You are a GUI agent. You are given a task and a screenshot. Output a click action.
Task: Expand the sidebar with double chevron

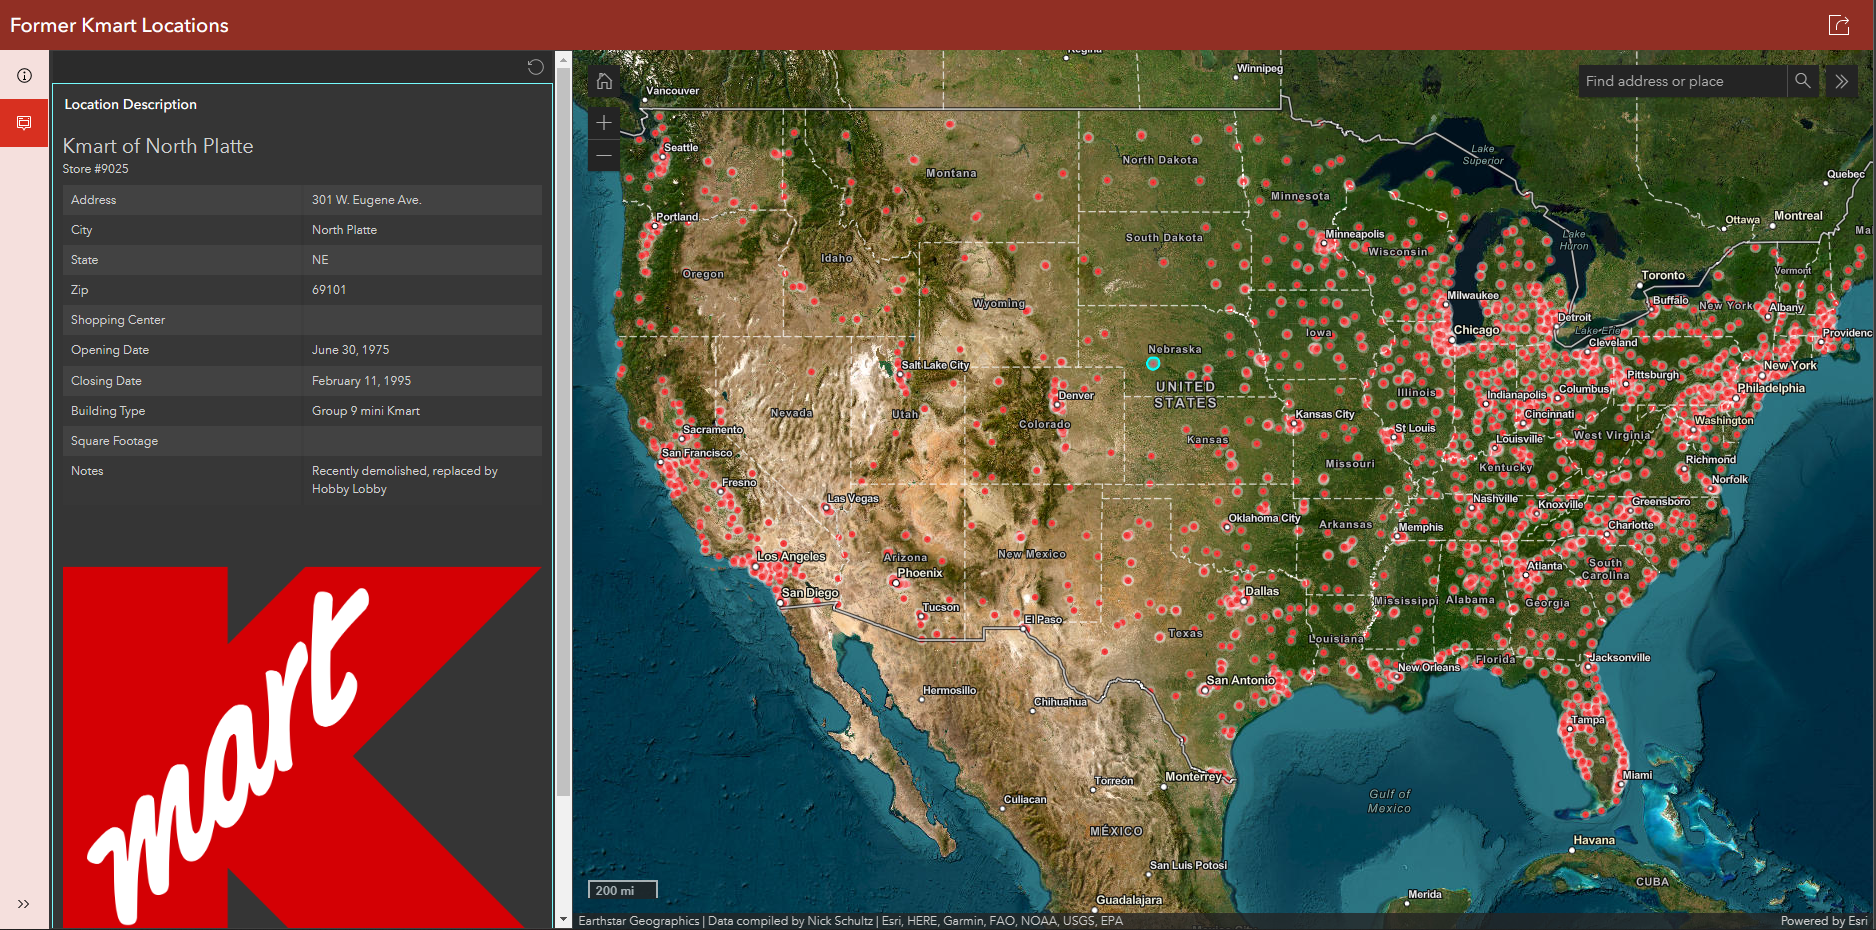(x=23, y=904)
